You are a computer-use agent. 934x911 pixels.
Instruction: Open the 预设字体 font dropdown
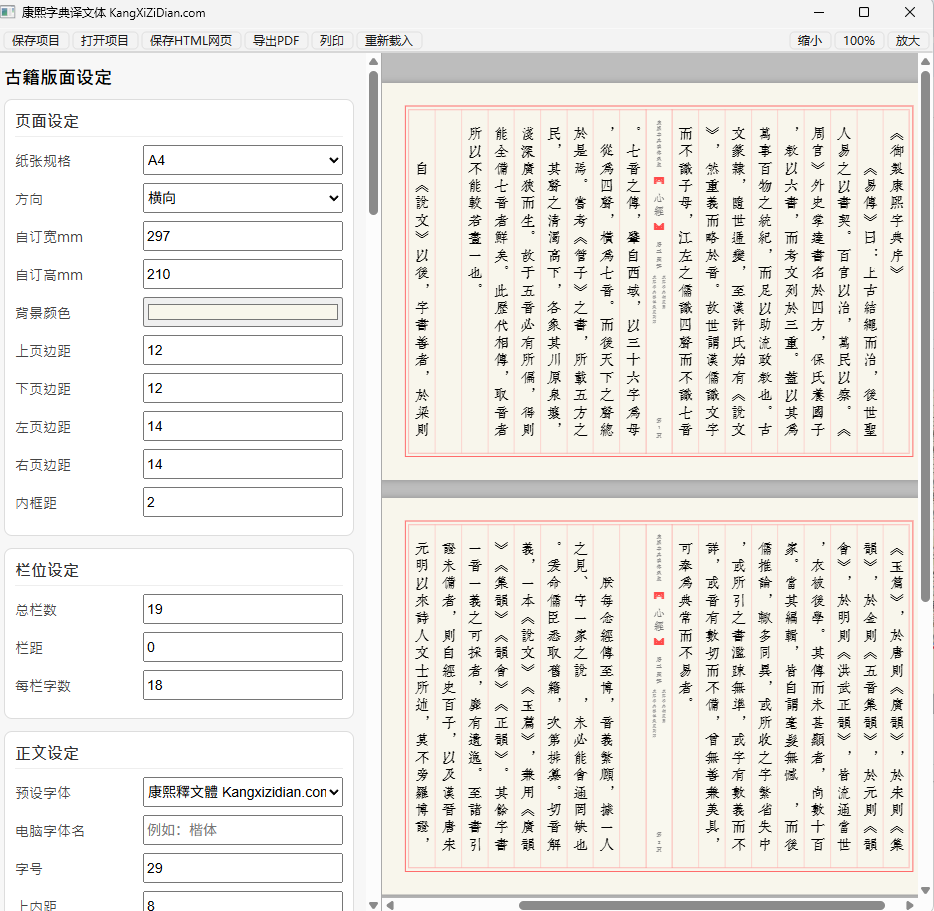point(243,792)
